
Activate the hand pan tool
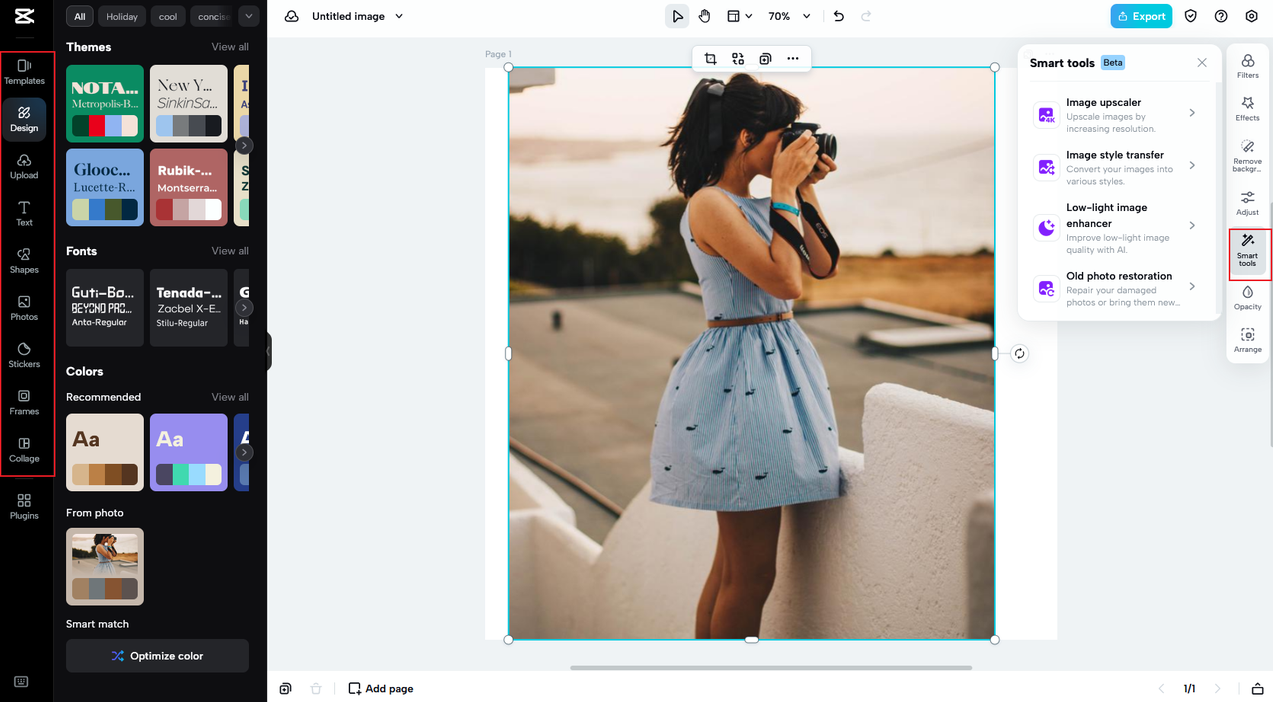pos(704,16)
